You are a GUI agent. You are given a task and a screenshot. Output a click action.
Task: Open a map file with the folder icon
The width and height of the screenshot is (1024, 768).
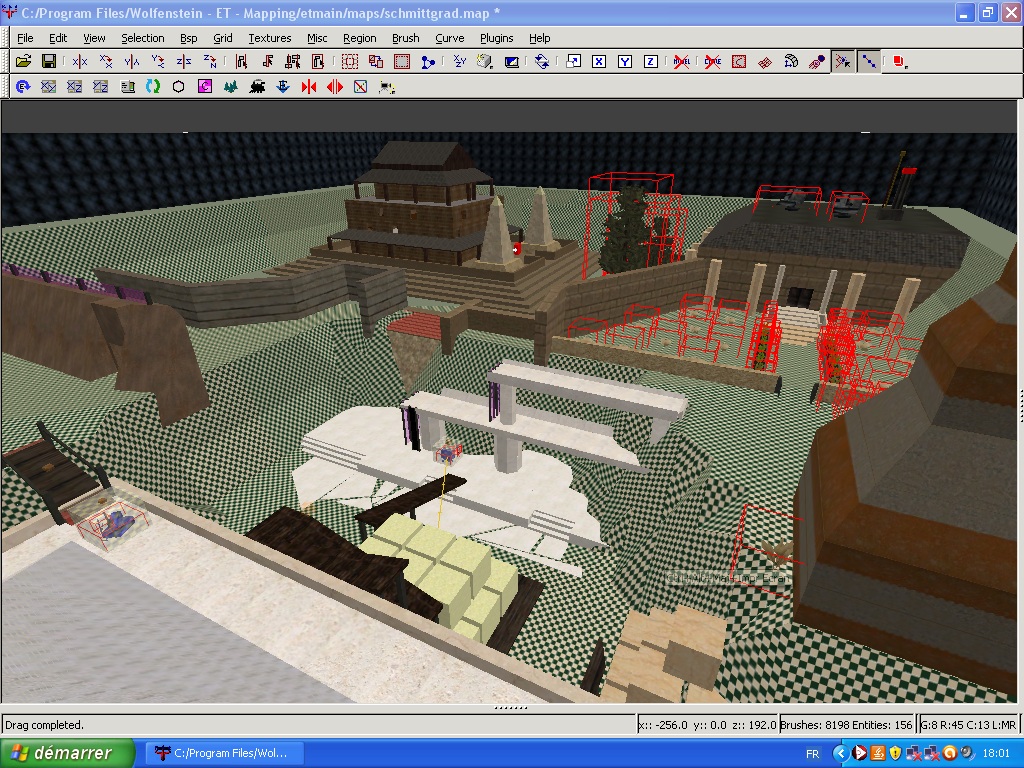24,61
